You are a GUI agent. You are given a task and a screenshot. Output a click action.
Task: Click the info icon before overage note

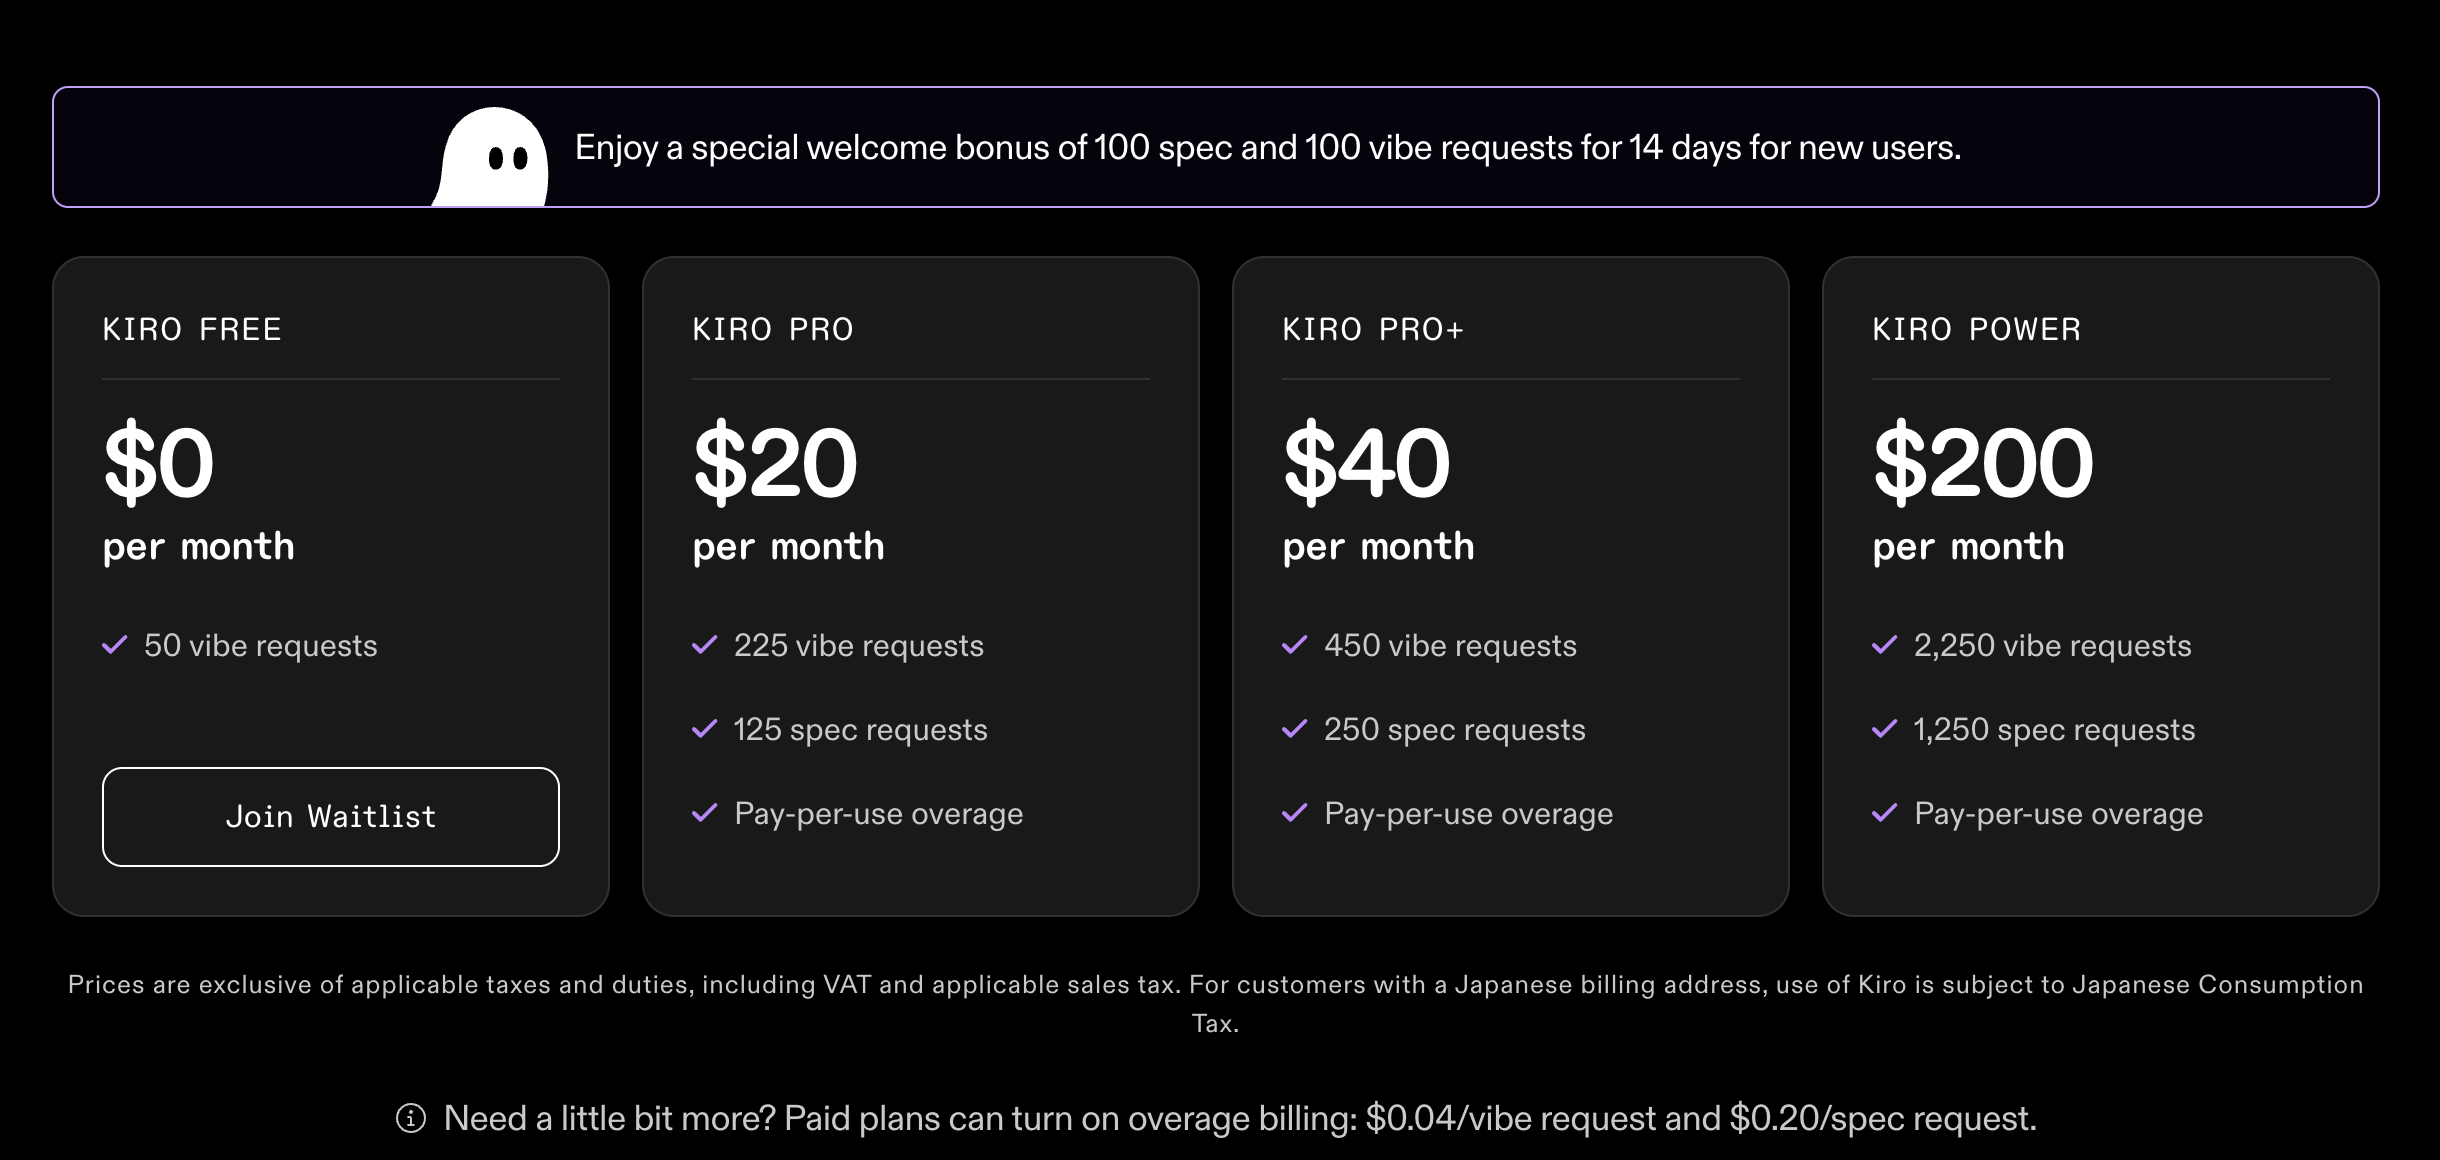(411, 1118)
